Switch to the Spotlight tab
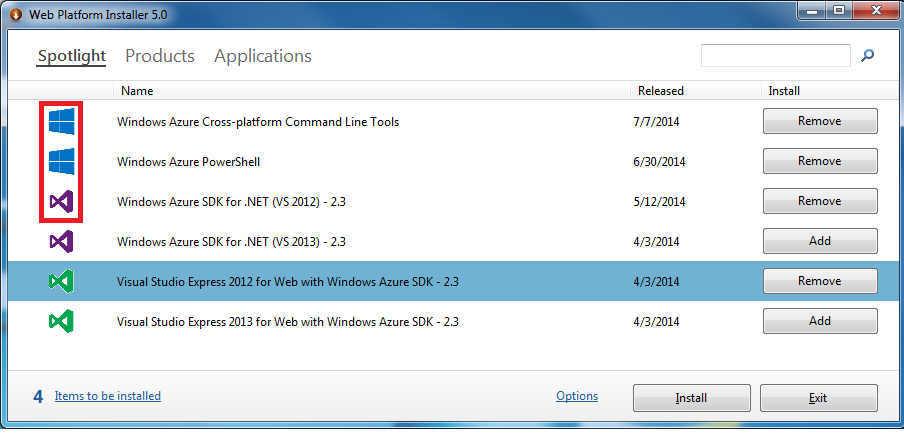 pos(71,56)
